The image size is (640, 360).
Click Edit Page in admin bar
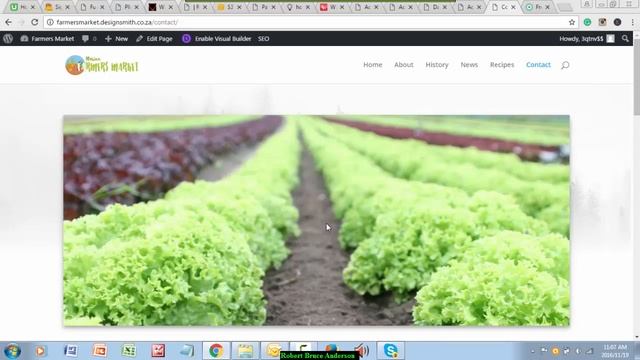[x=154, y=39]
